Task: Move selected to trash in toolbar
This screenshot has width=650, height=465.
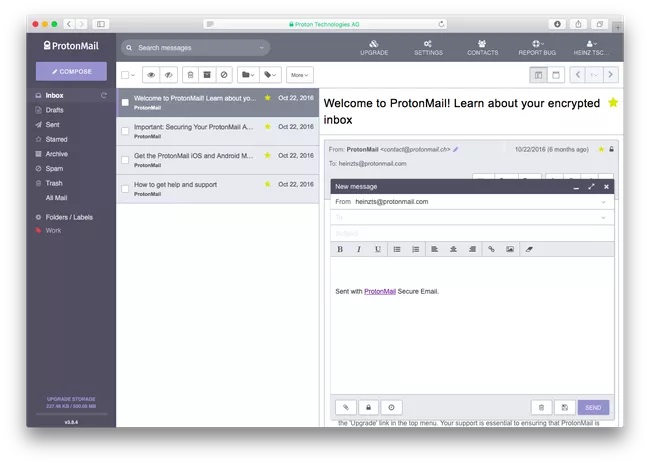Action: (190, 75)
